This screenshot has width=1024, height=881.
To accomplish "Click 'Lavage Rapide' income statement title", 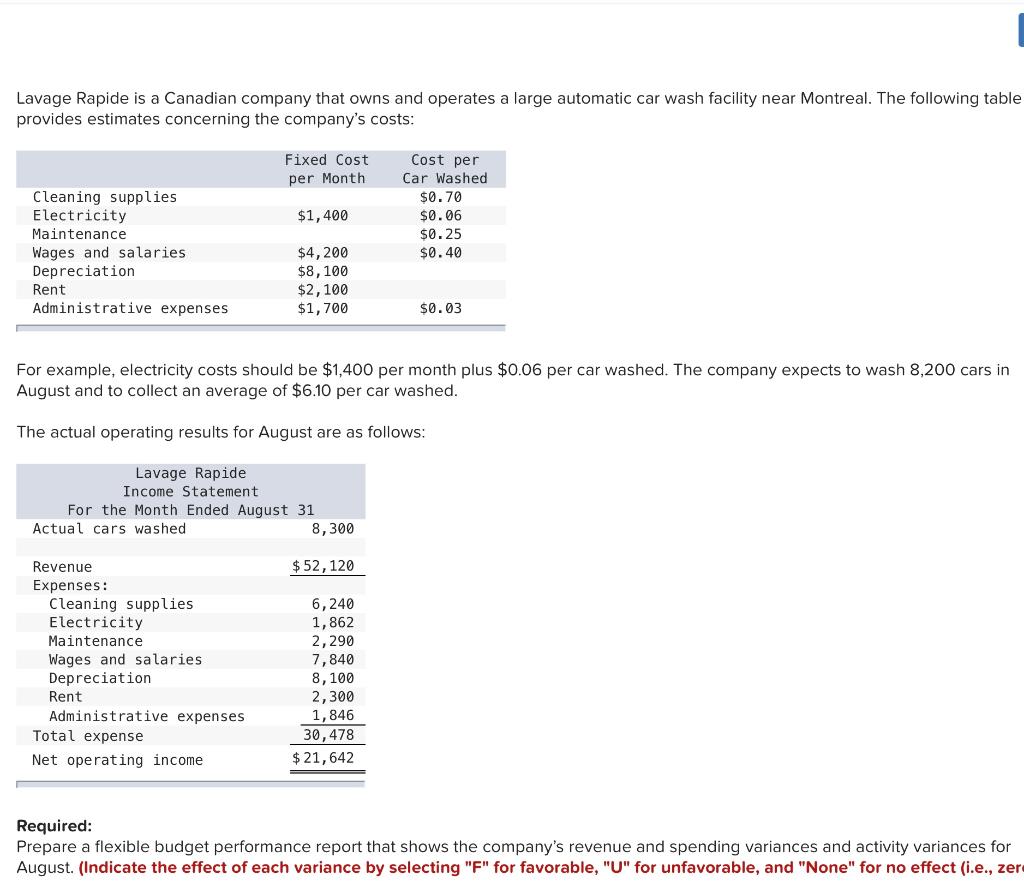I will pos(191,473).
